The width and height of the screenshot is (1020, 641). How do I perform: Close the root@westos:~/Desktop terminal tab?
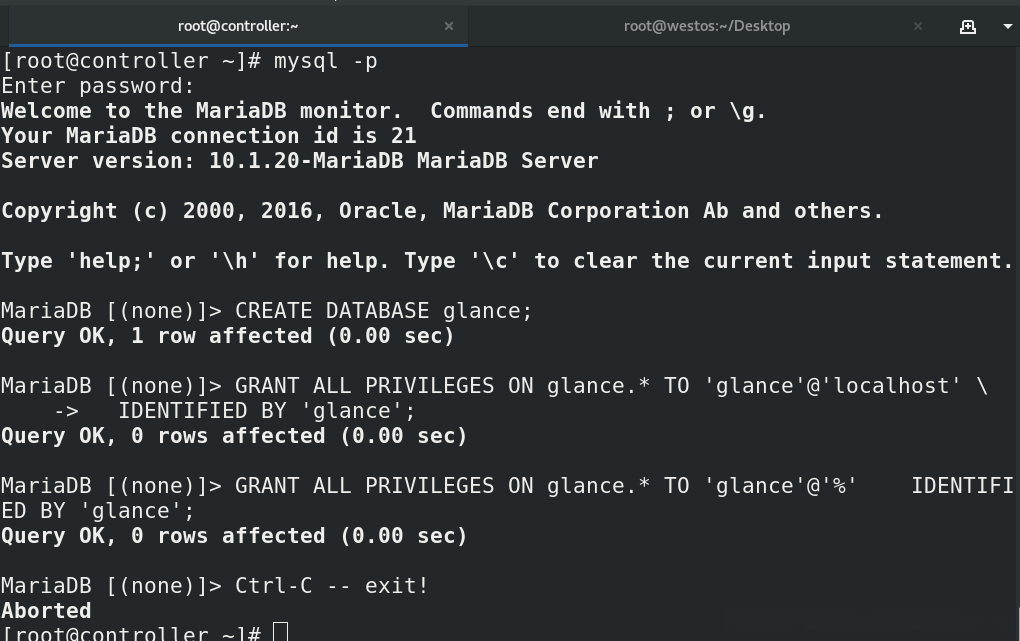click(918, 26)
